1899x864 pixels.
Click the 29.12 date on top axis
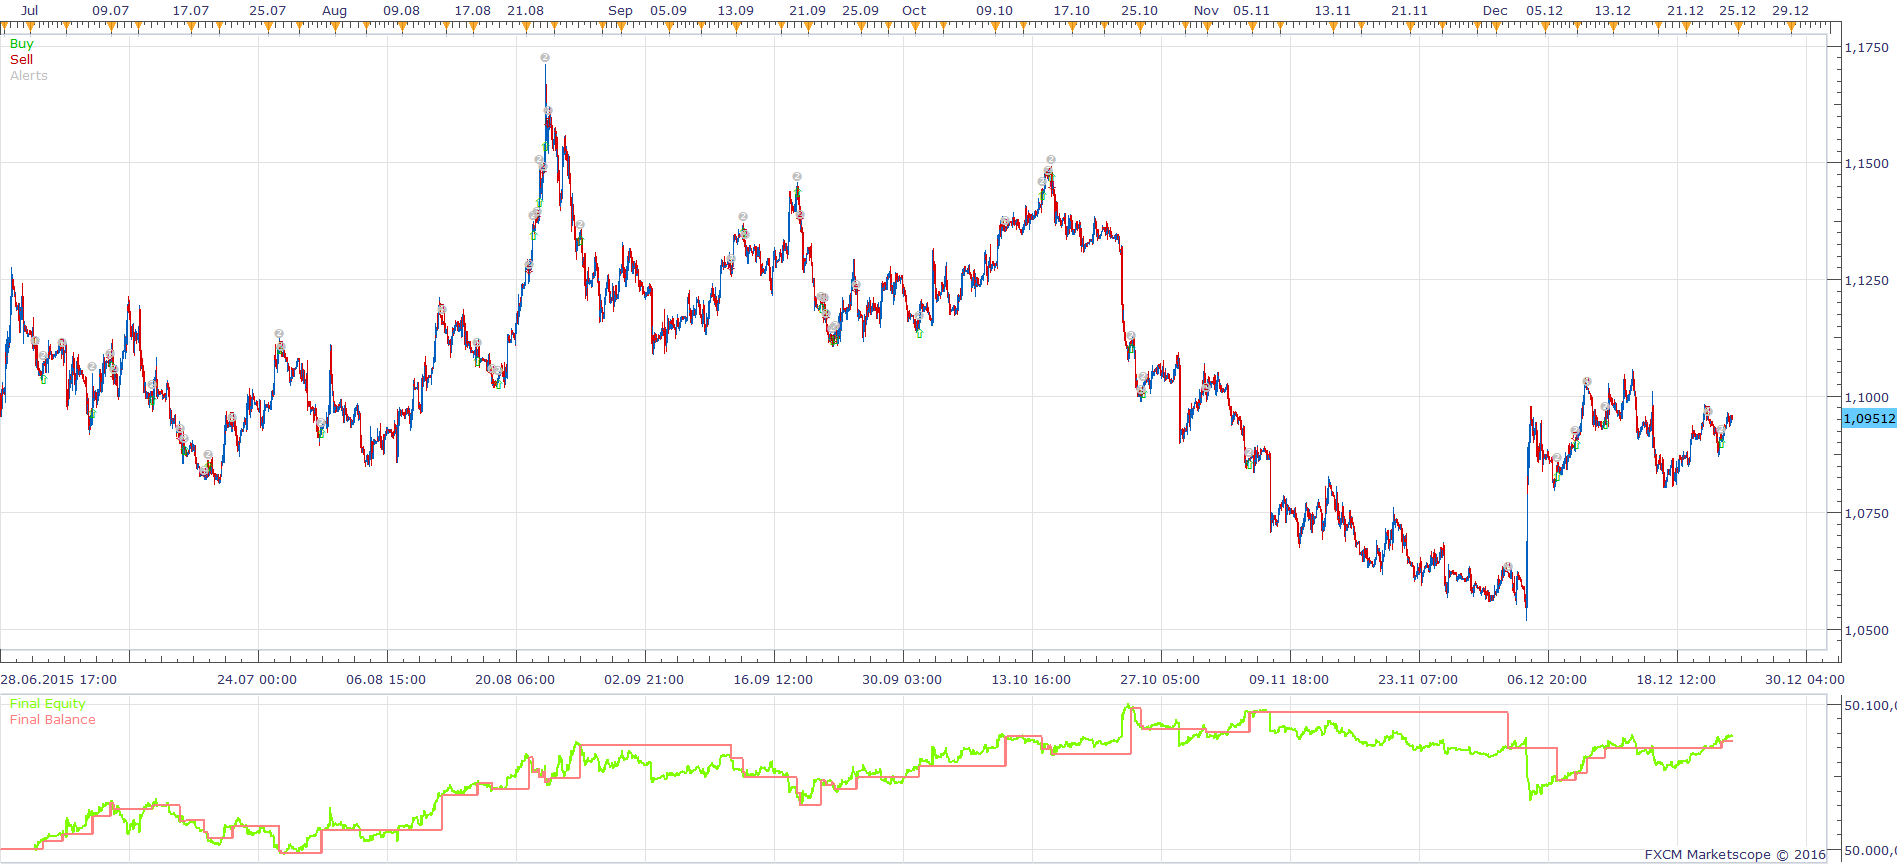[x=1790, y=11]
